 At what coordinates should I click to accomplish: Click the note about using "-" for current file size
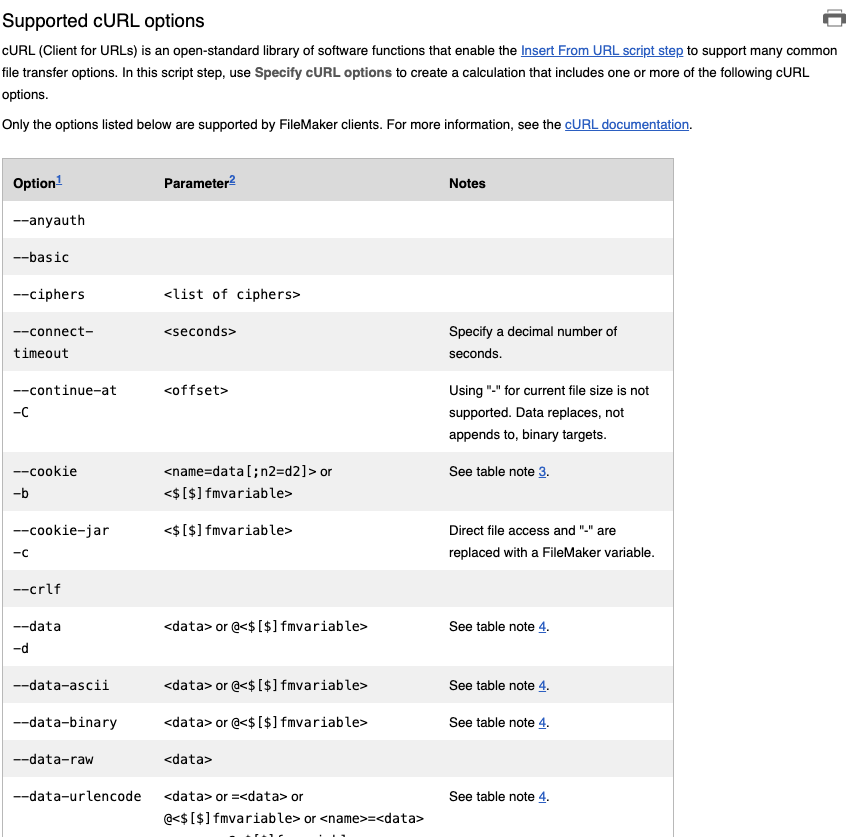[x=549, y=413]
